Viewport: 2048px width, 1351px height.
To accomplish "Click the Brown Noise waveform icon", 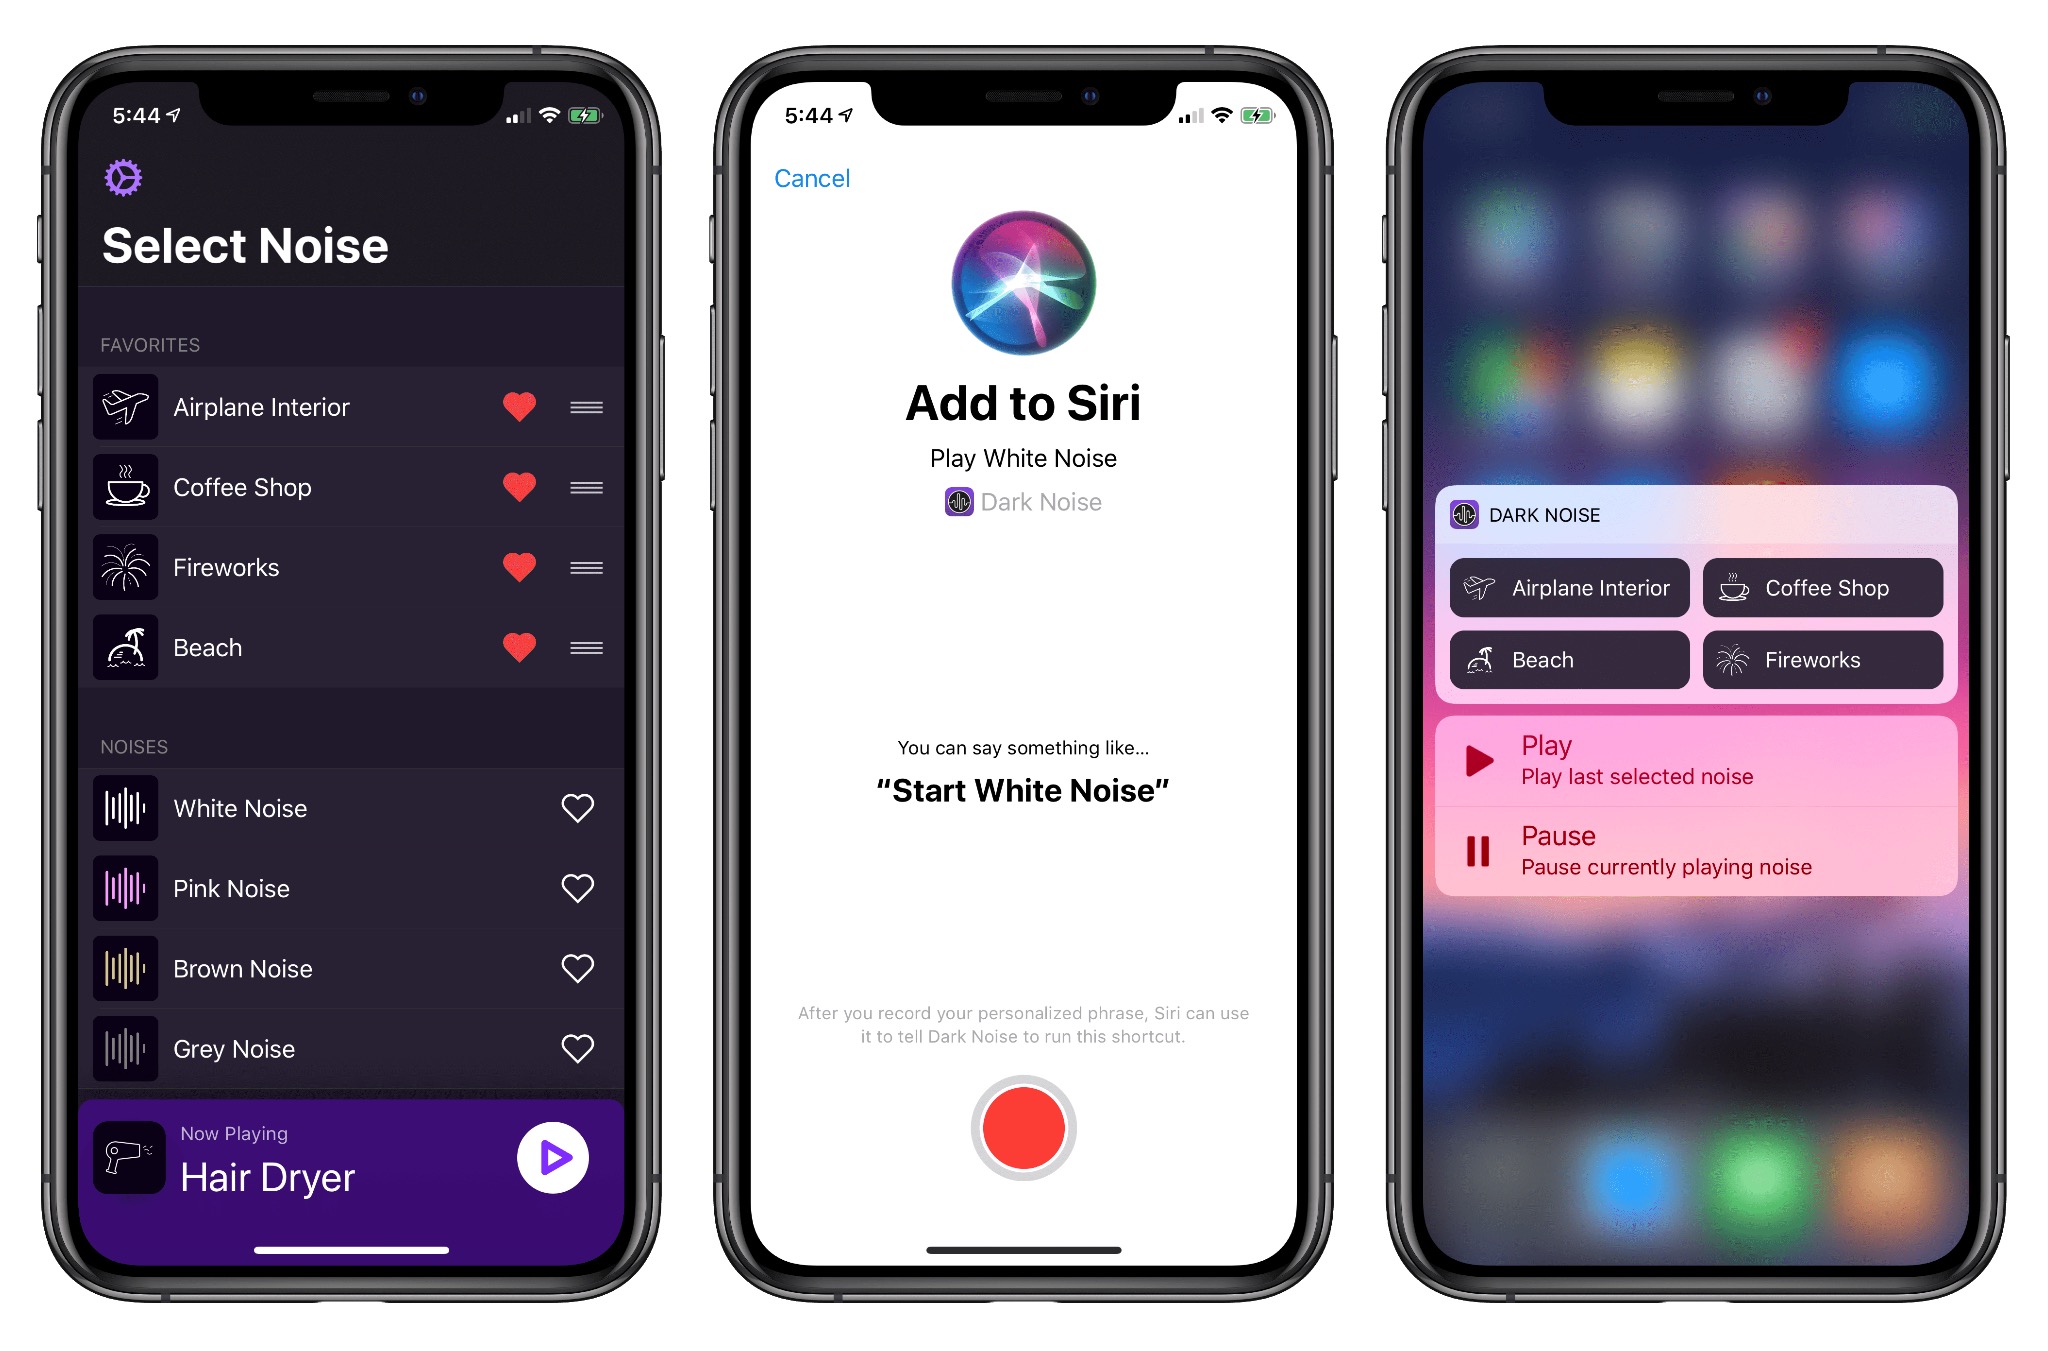I will (x=121, y=967).
